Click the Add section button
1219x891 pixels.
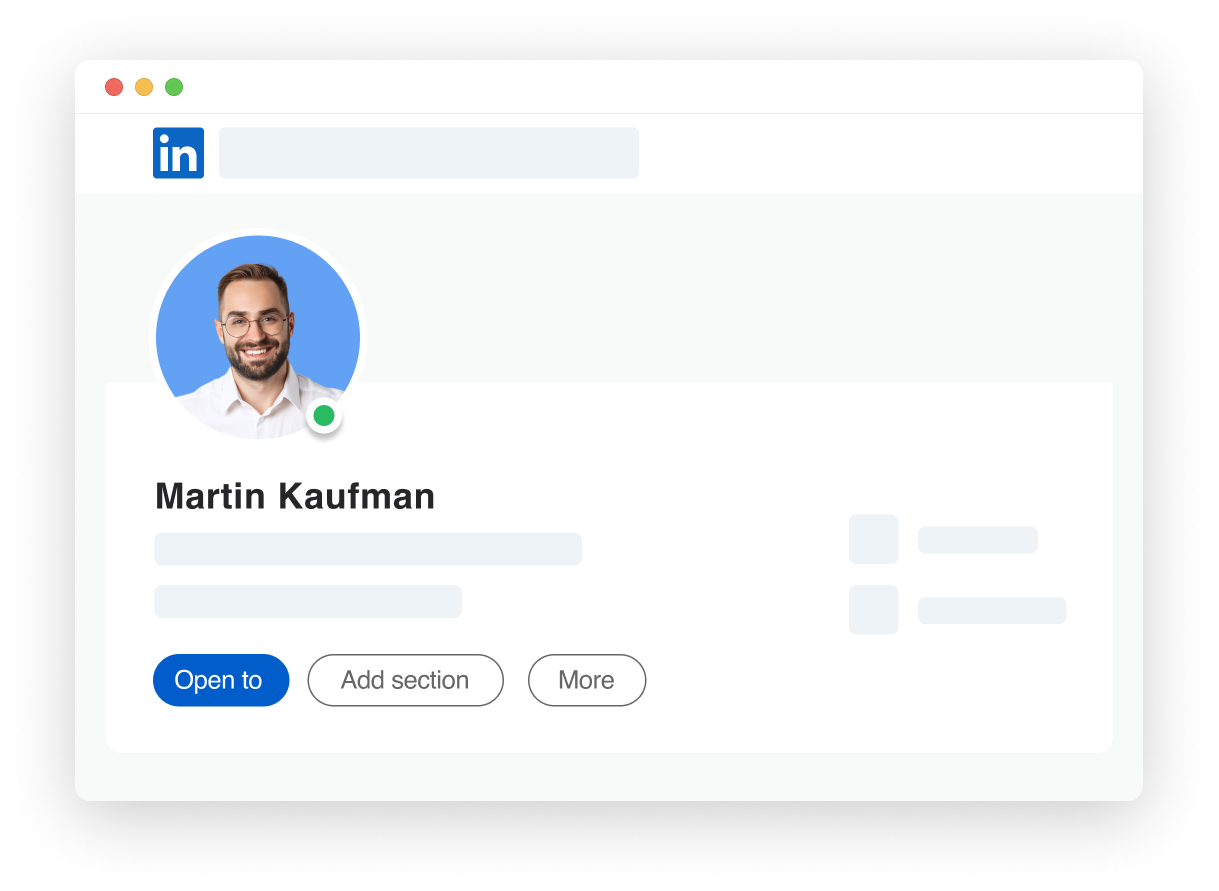(x=405, y=680)
